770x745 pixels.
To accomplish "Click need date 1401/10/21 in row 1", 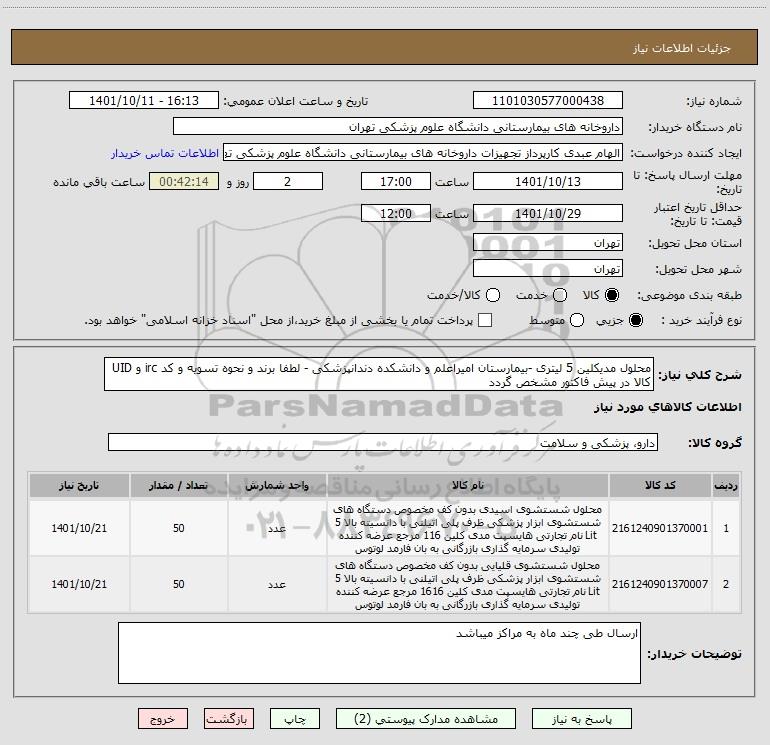I will point(79,528).
